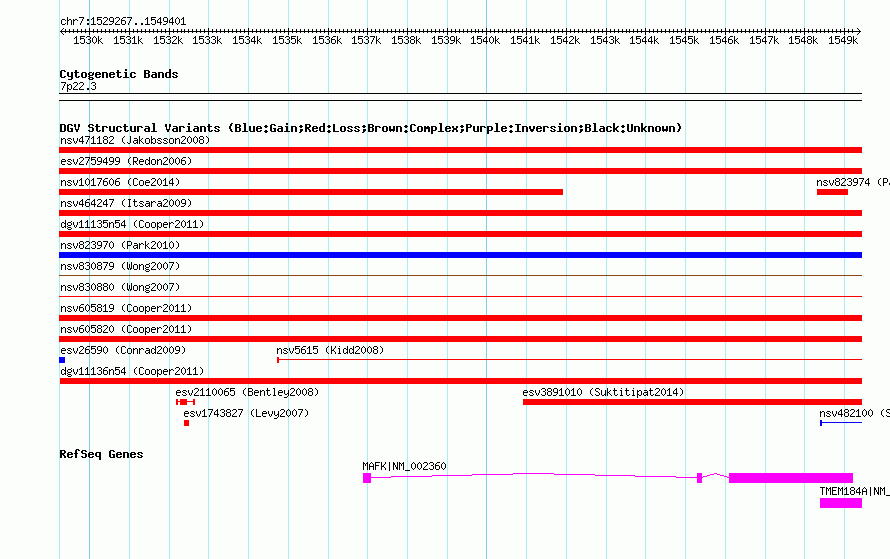Click the nsv5615 (Kidd2008) label
890x559 pixels.
click(330, 350)
